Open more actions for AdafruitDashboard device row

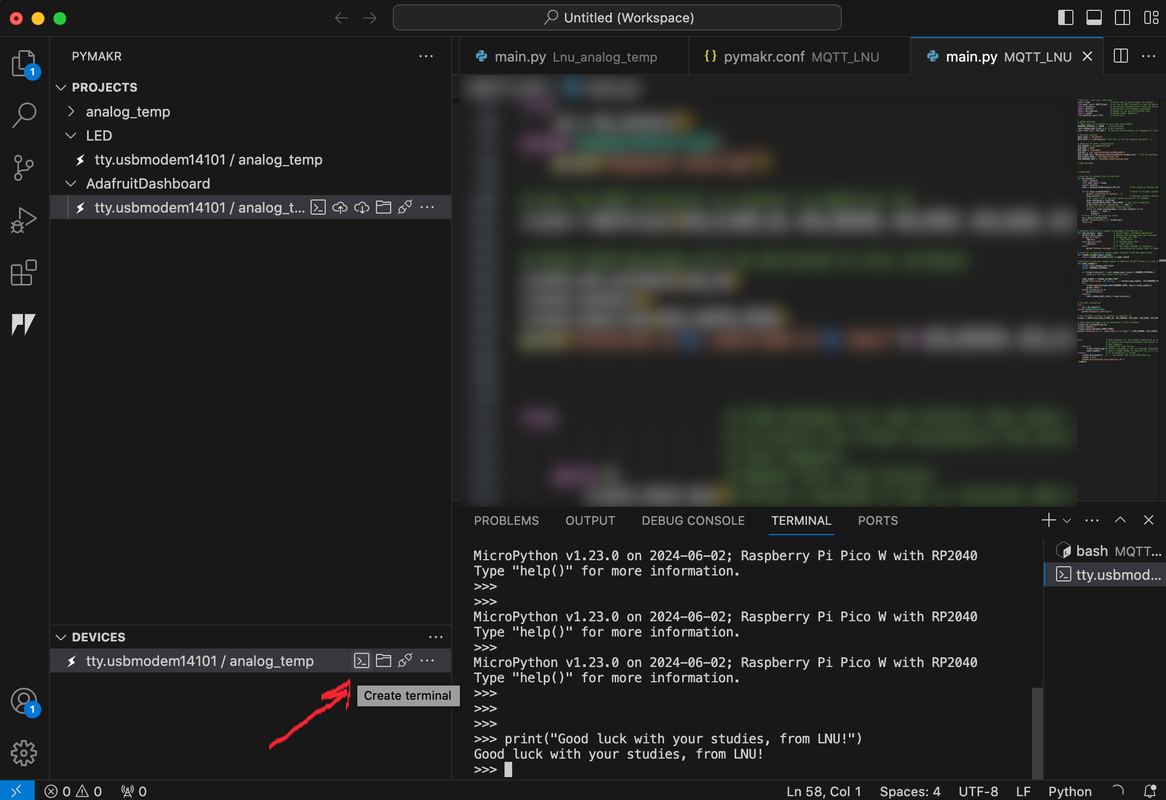coord(427,207)
